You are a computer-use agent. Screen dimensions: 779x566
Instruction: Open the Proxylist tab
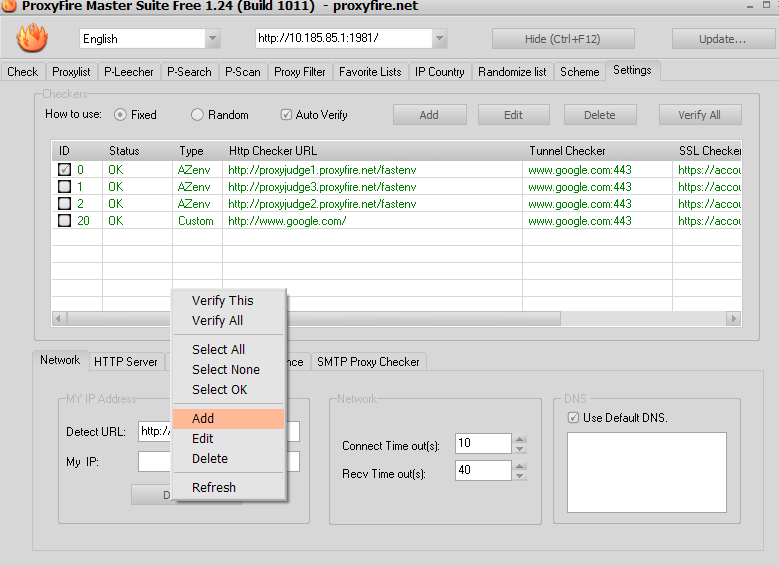(71, 72)
